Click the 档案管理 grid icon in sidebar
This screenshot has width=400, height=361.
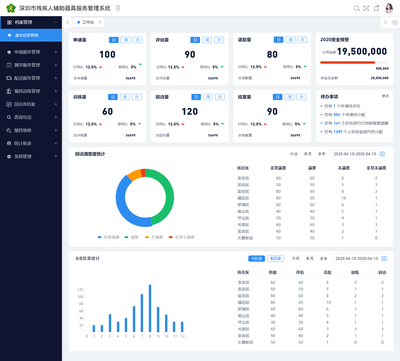click(x=9, y=22)
